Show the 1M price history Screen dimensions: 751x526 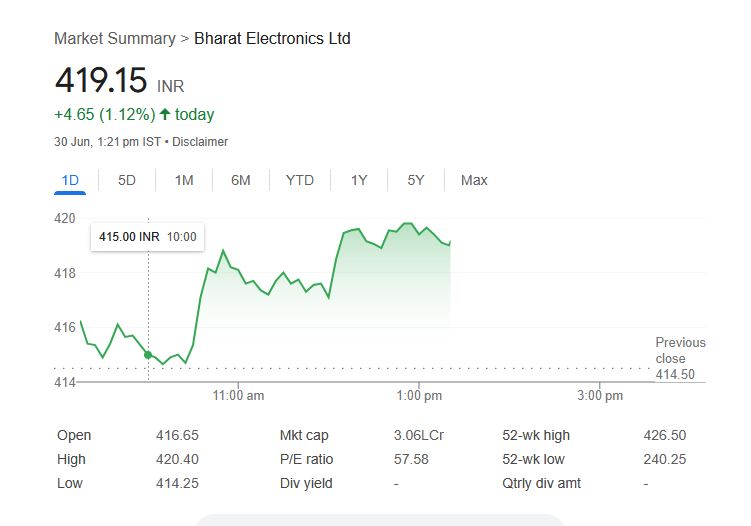coord(184,180)
